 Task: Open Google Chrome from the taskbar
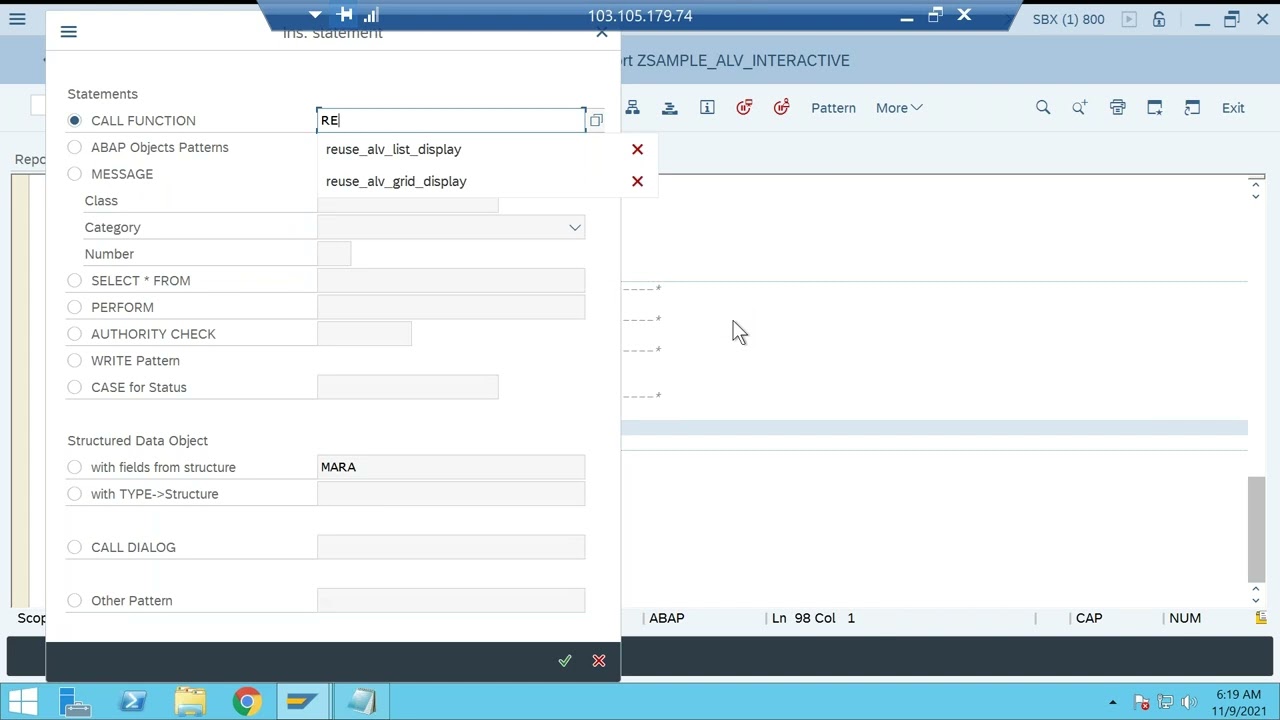[247, 702]
